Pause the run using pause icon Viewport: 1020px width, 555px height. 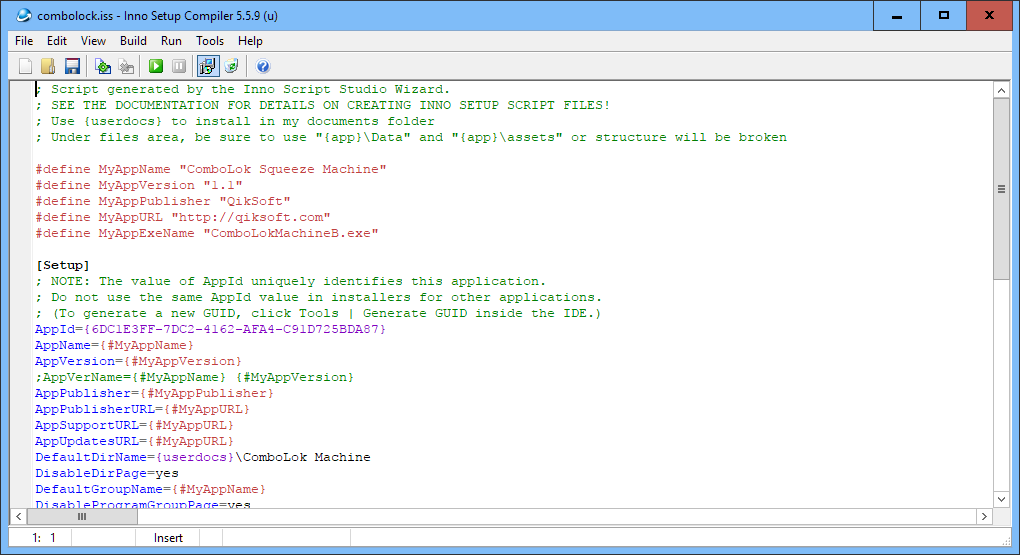click(x=179, y=66)
